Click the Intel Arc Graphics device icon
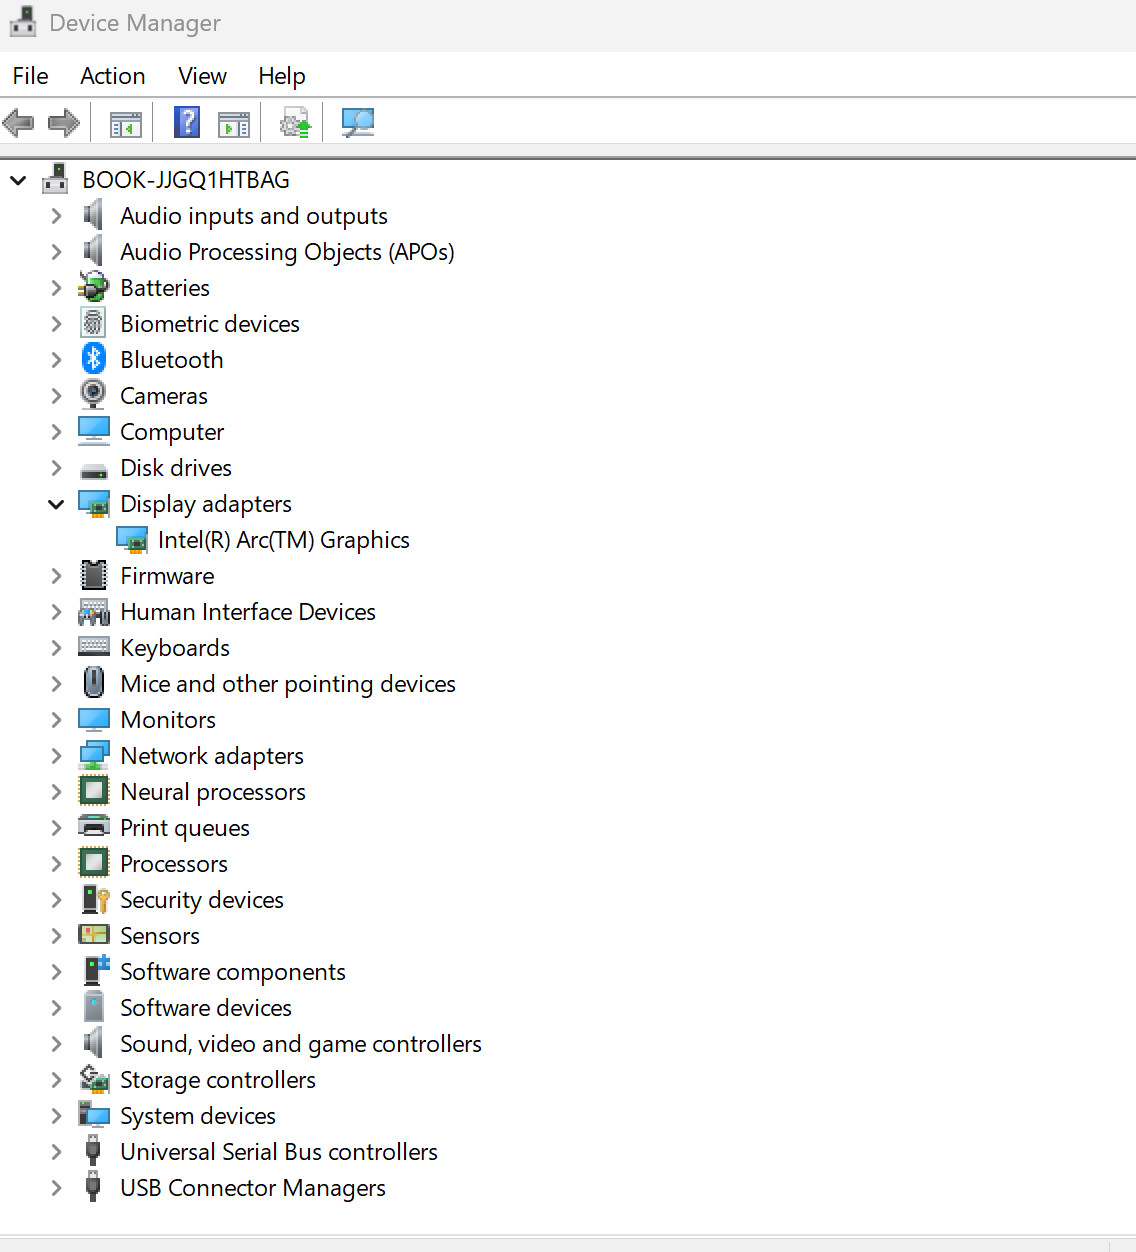 (132, 540)
